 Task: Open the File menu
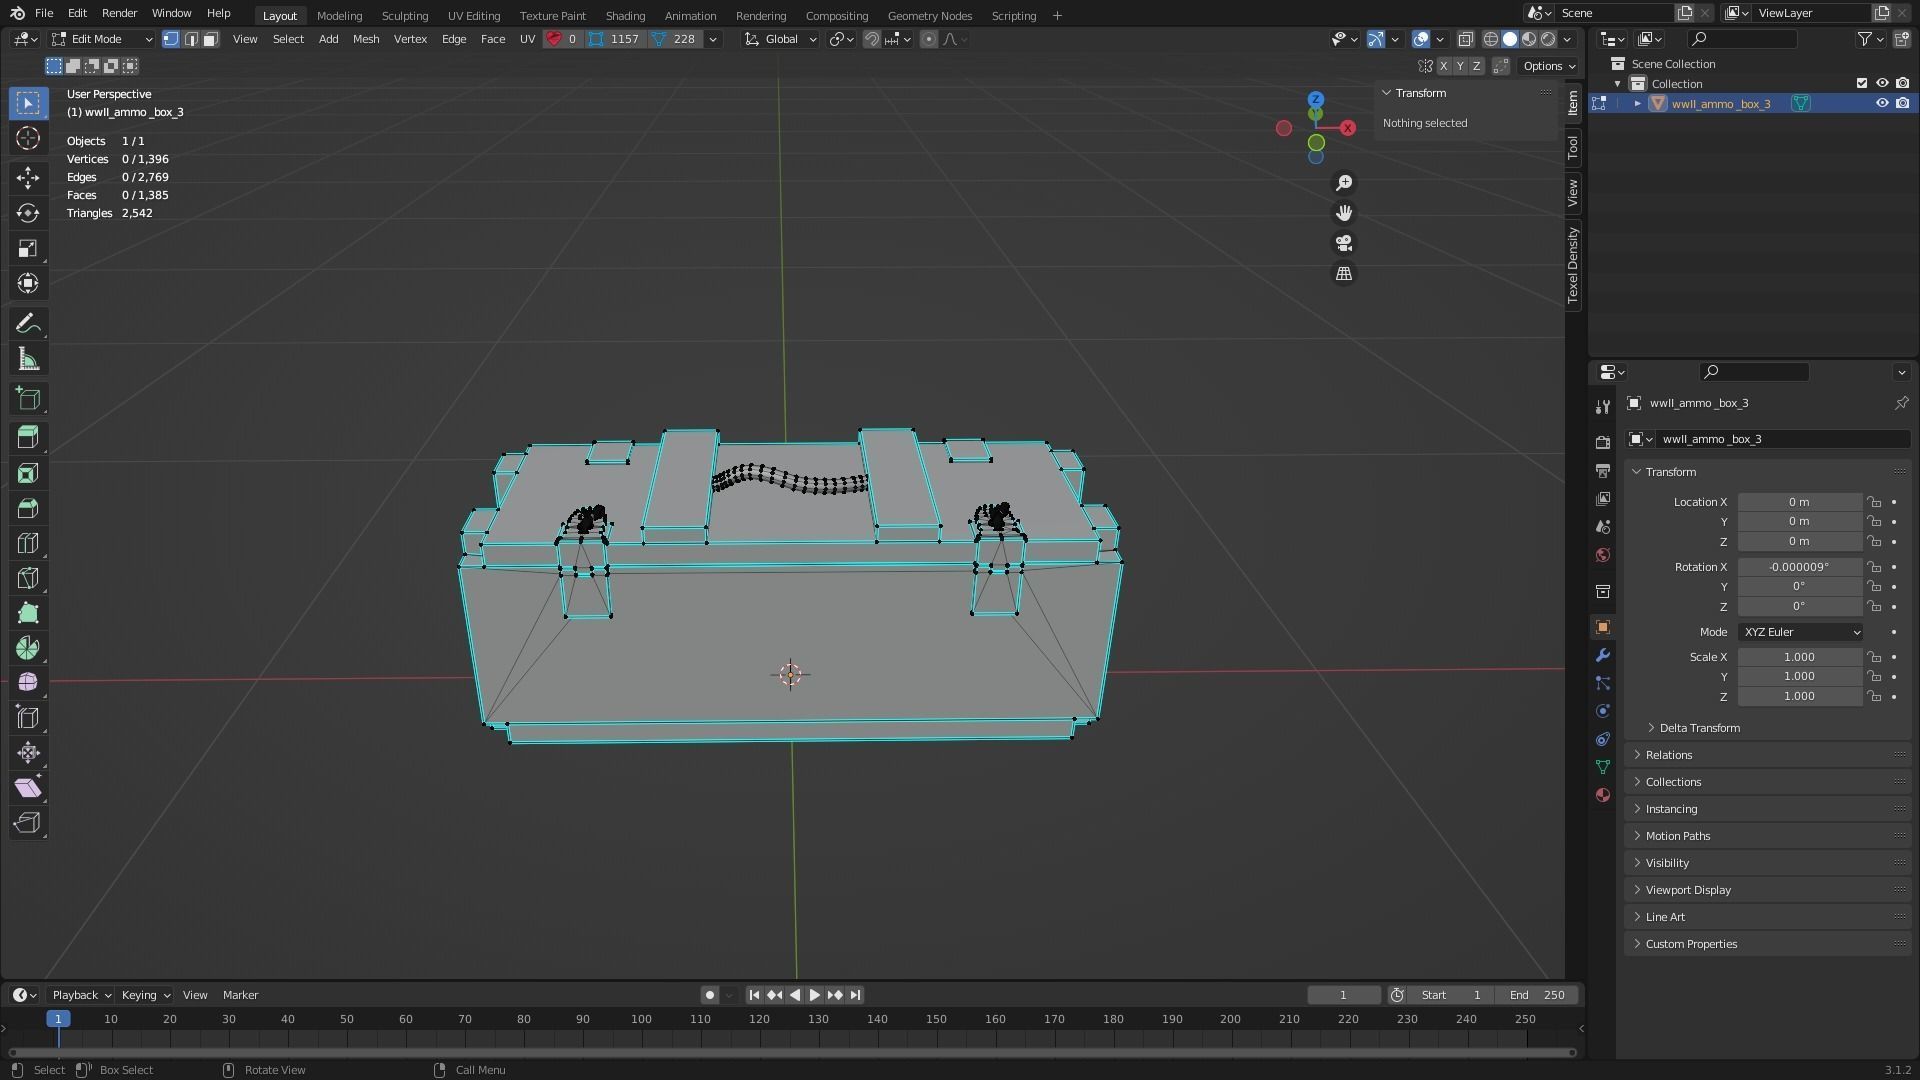44,14
